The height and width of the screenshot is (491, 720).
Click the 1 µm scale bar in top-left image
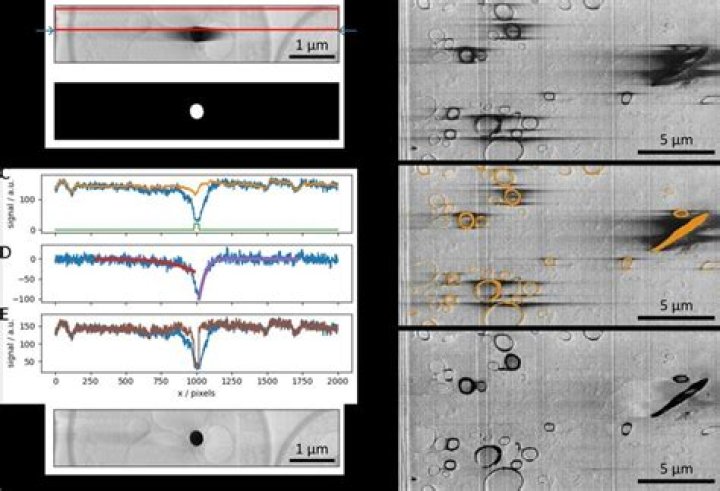pyautogui.click(x=312, y=56)
